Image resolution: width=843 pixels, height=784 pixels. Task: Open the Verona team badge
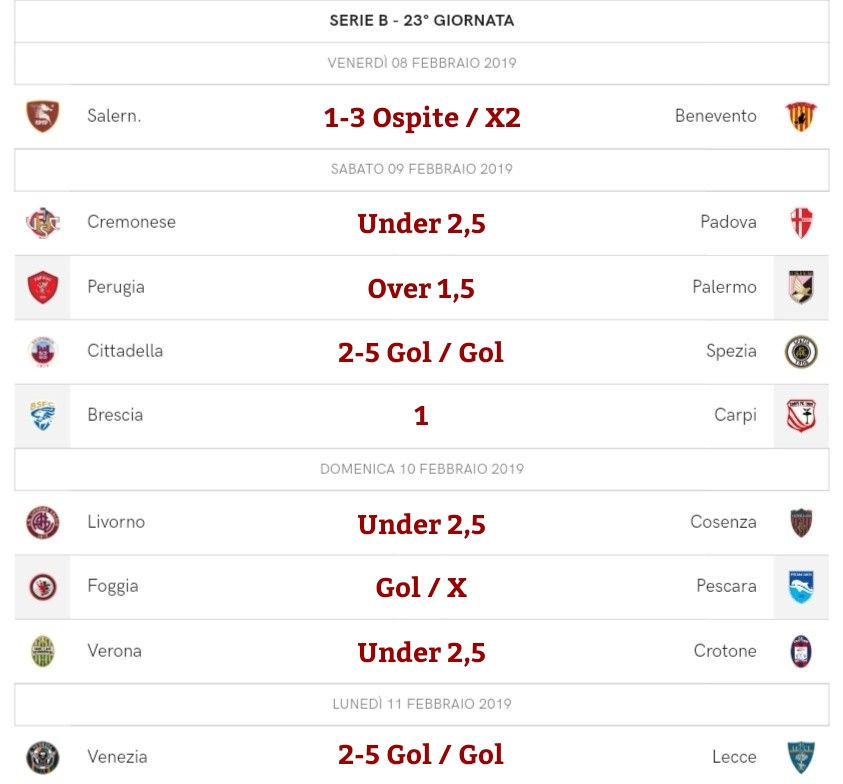coord(42,651)
